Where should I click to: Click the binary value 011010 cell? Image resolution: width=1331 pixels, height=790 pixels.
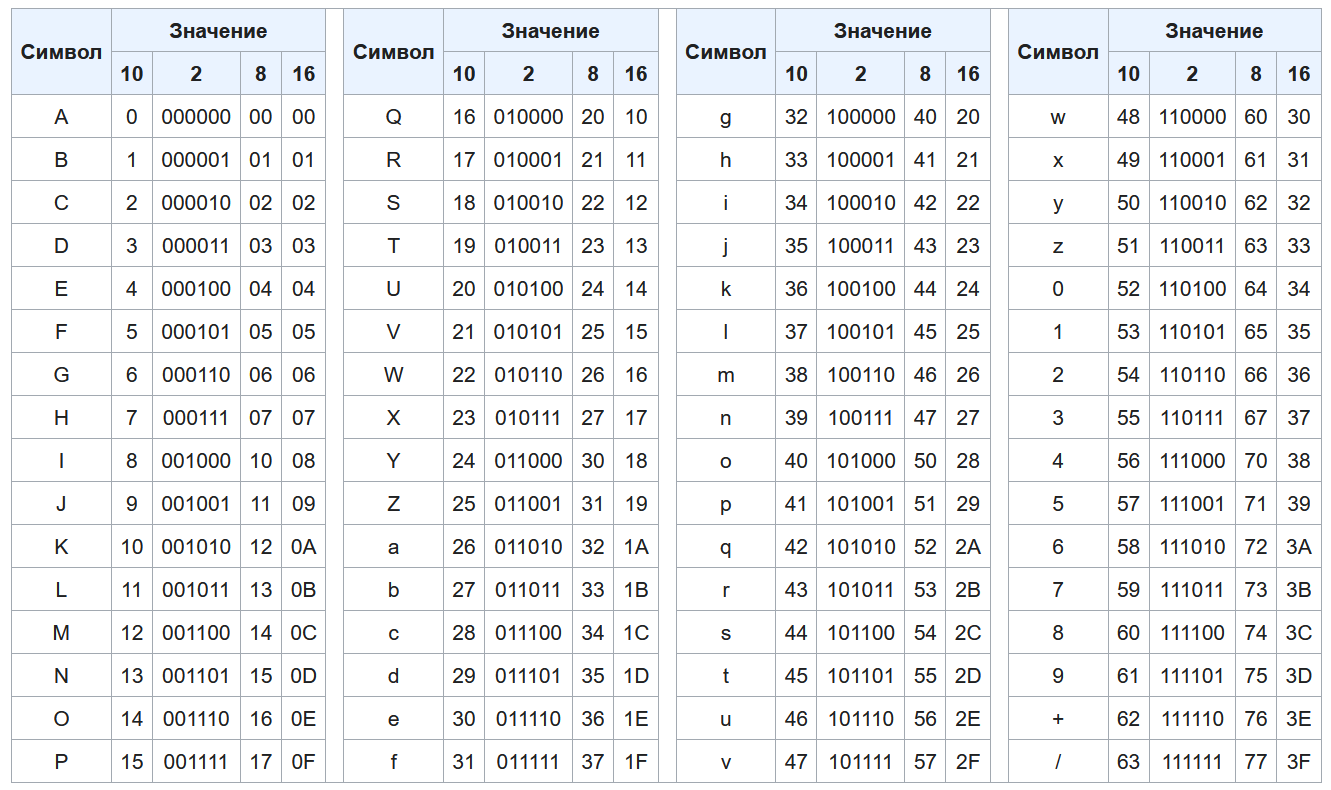click(528, 547)
